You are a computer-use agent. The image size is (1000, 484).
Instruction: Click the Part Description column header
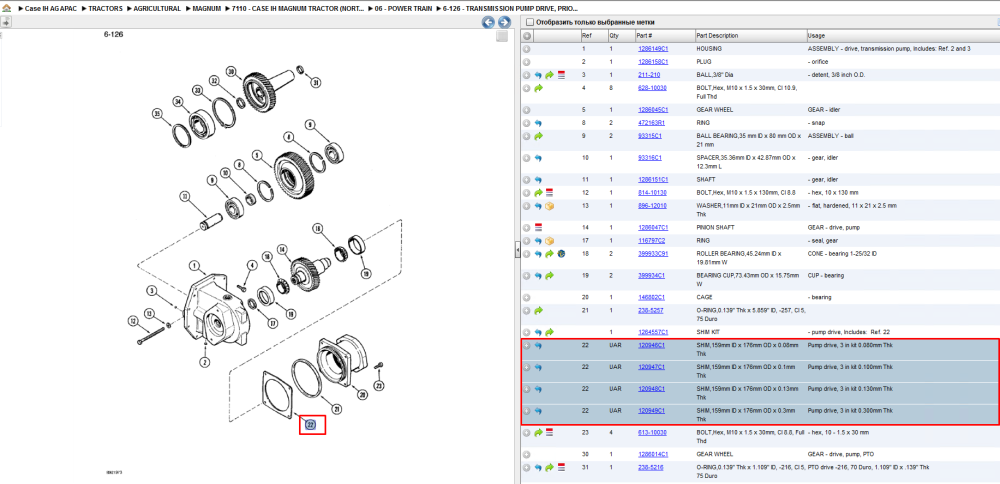750,36
